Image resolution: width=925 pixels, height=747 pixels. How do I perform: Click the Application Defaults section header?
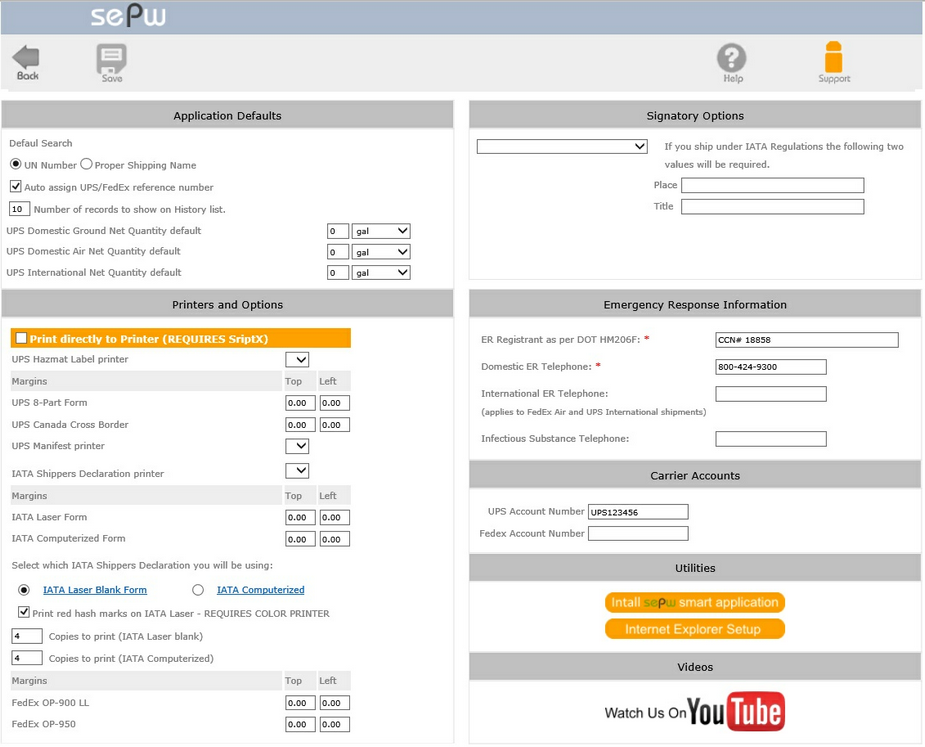(x=227, y=115)
